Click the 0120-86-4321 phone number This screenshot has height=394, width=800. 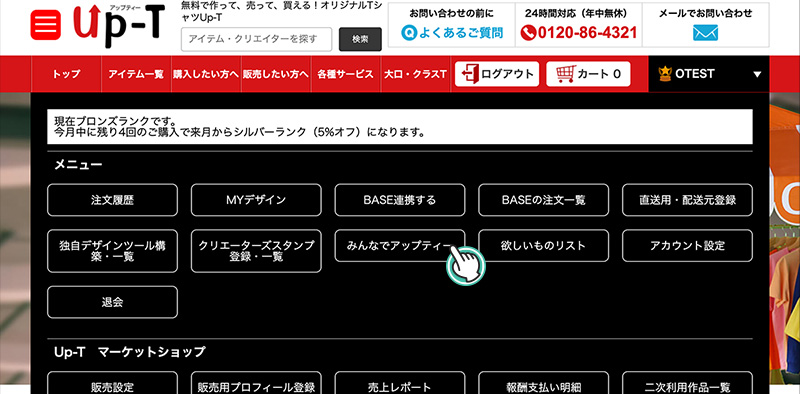pyautogui.click(x=587, y=33)
